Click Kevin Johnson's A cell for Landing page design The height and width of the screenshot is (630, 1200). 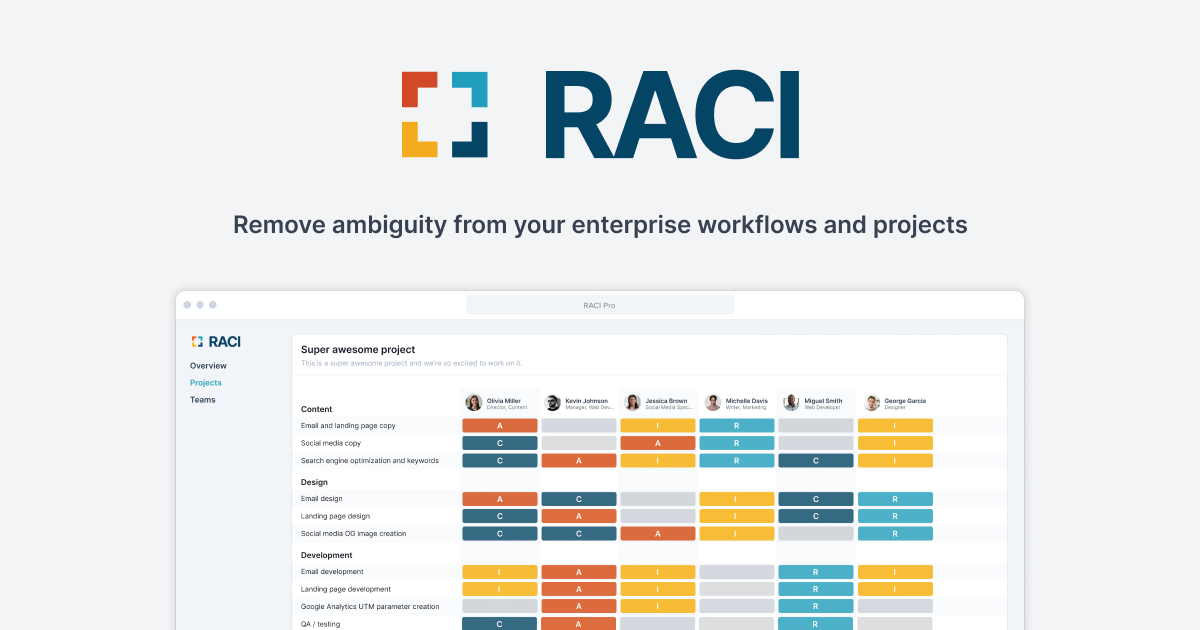pyautogui.click(x=579, y=516)
